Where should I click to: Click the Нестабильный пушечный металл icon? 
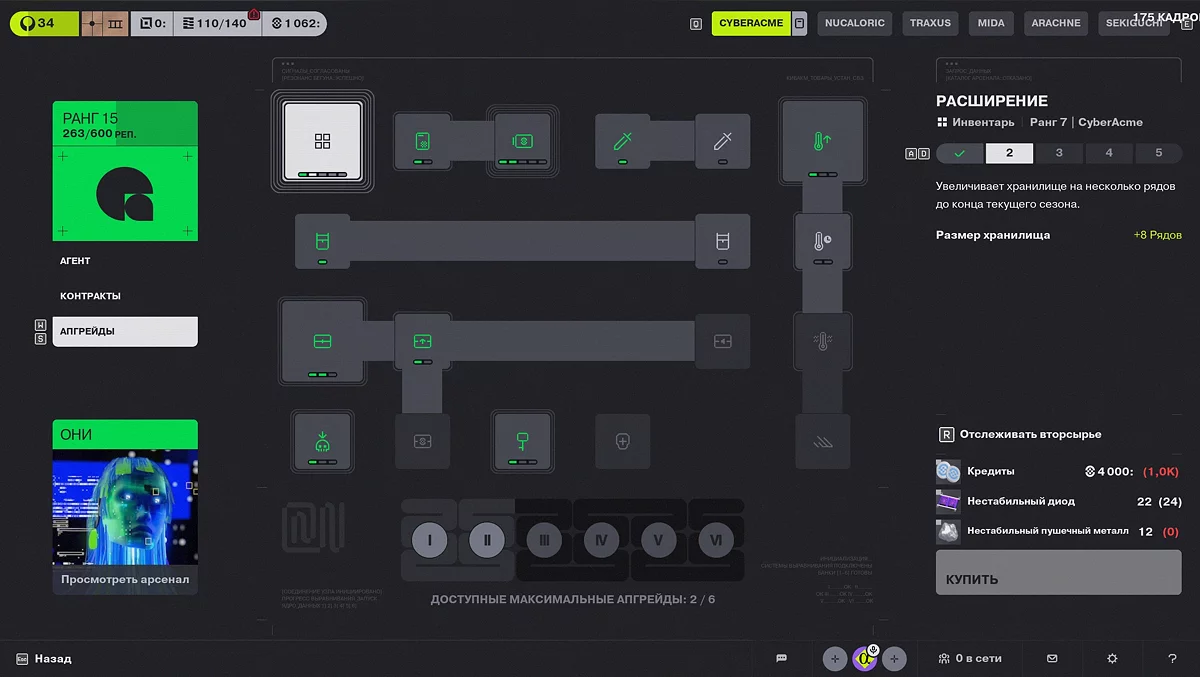(x=948, y=531)
